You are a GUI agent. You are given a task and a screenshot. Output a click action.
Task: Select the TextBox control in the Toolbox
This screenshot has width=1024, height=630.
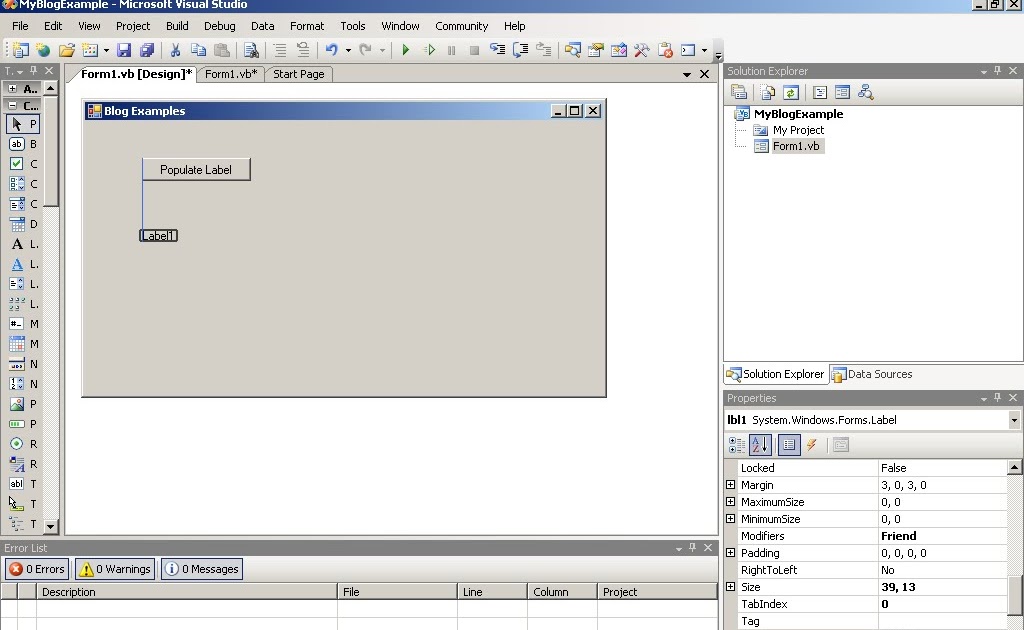coord(22,484)
